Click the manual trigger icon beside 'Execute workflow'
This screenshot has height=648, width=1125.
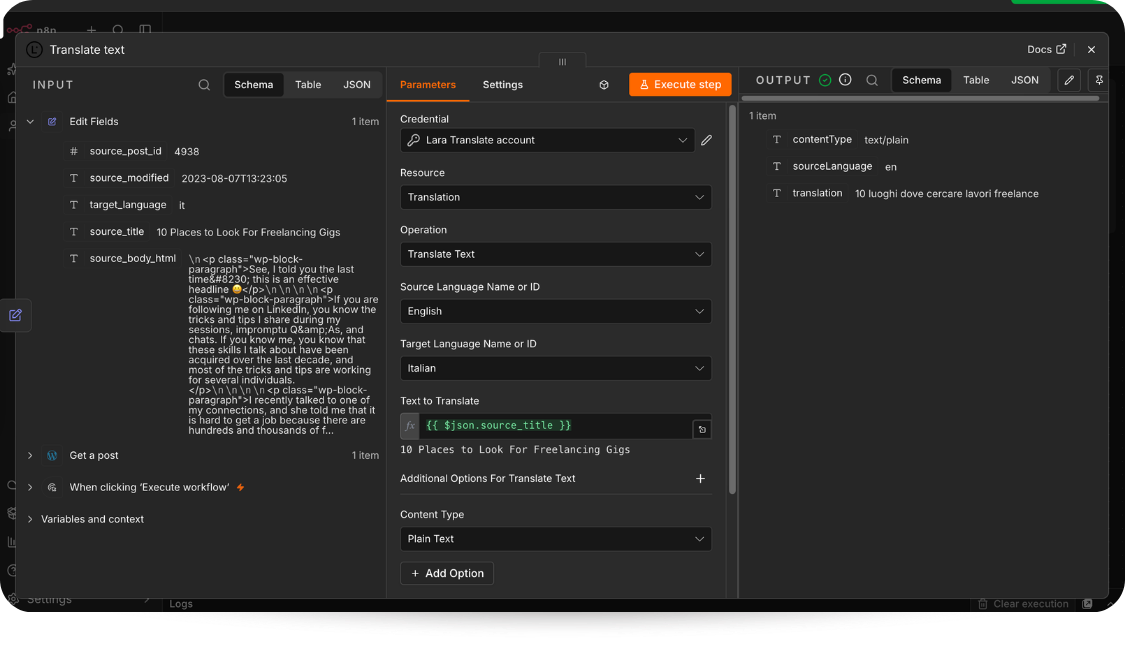tap(52, 487)
